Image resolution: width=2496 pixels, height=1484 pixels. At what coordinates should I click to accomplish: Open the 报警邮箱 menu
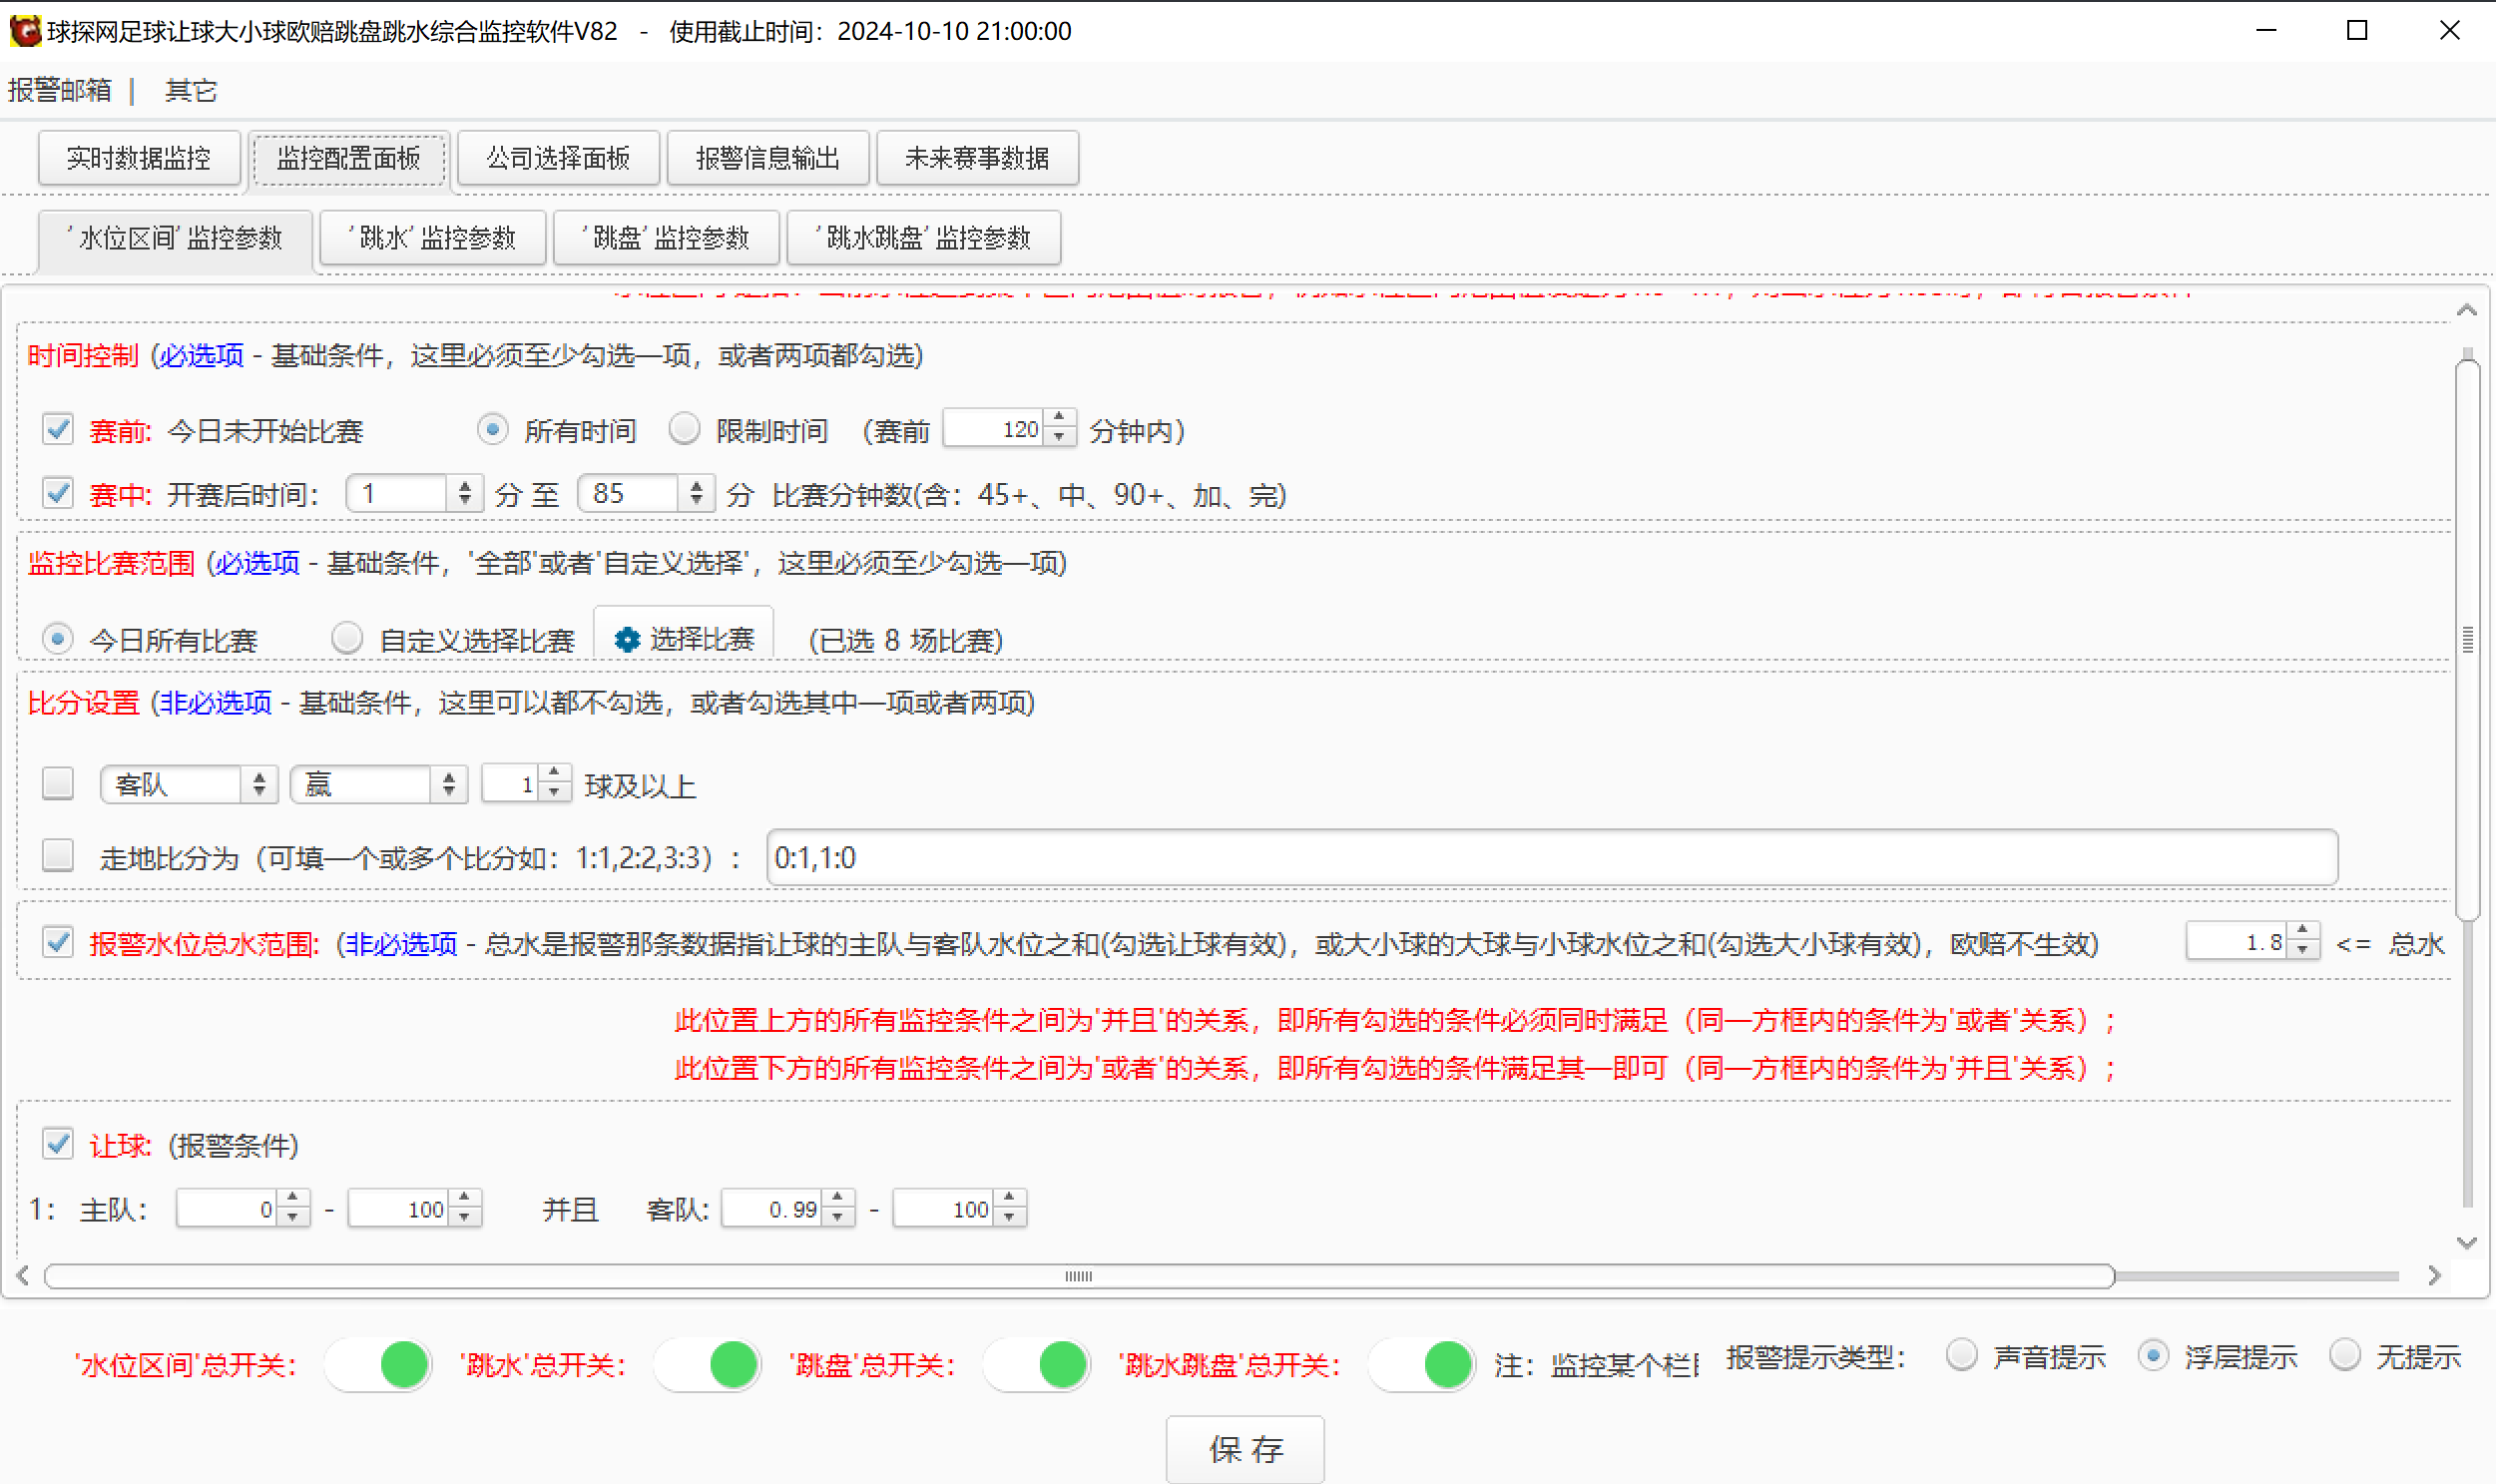click(62, 90)
